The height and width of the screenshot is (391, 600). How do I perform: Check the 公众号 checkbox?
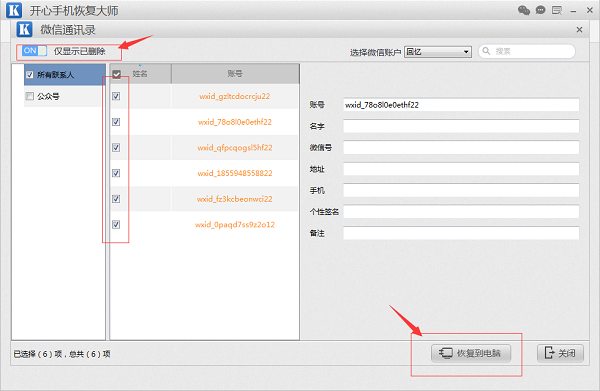click(29, 96)
